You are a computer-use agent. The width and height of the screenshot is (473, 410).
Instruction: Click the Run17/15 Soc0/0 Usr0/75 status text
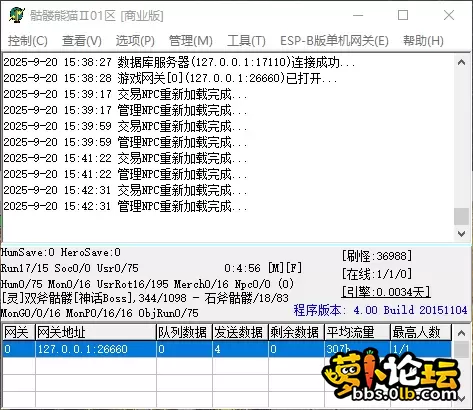tap(69, 268)
